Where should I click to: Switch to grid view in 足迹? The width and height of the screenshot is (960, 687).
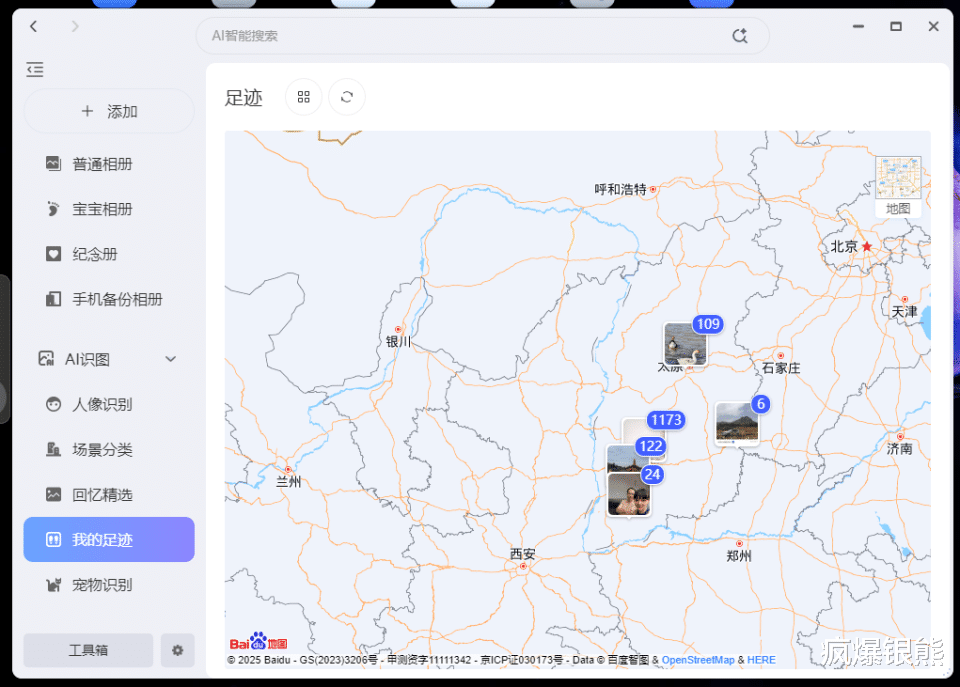pyautogui.click(x=304, y=97)
